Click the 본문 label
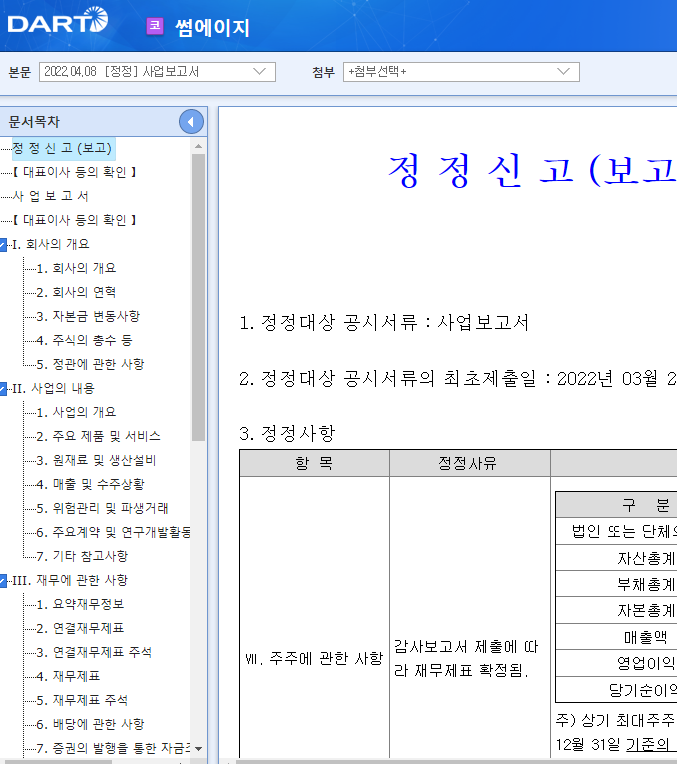 click(20, 72)
